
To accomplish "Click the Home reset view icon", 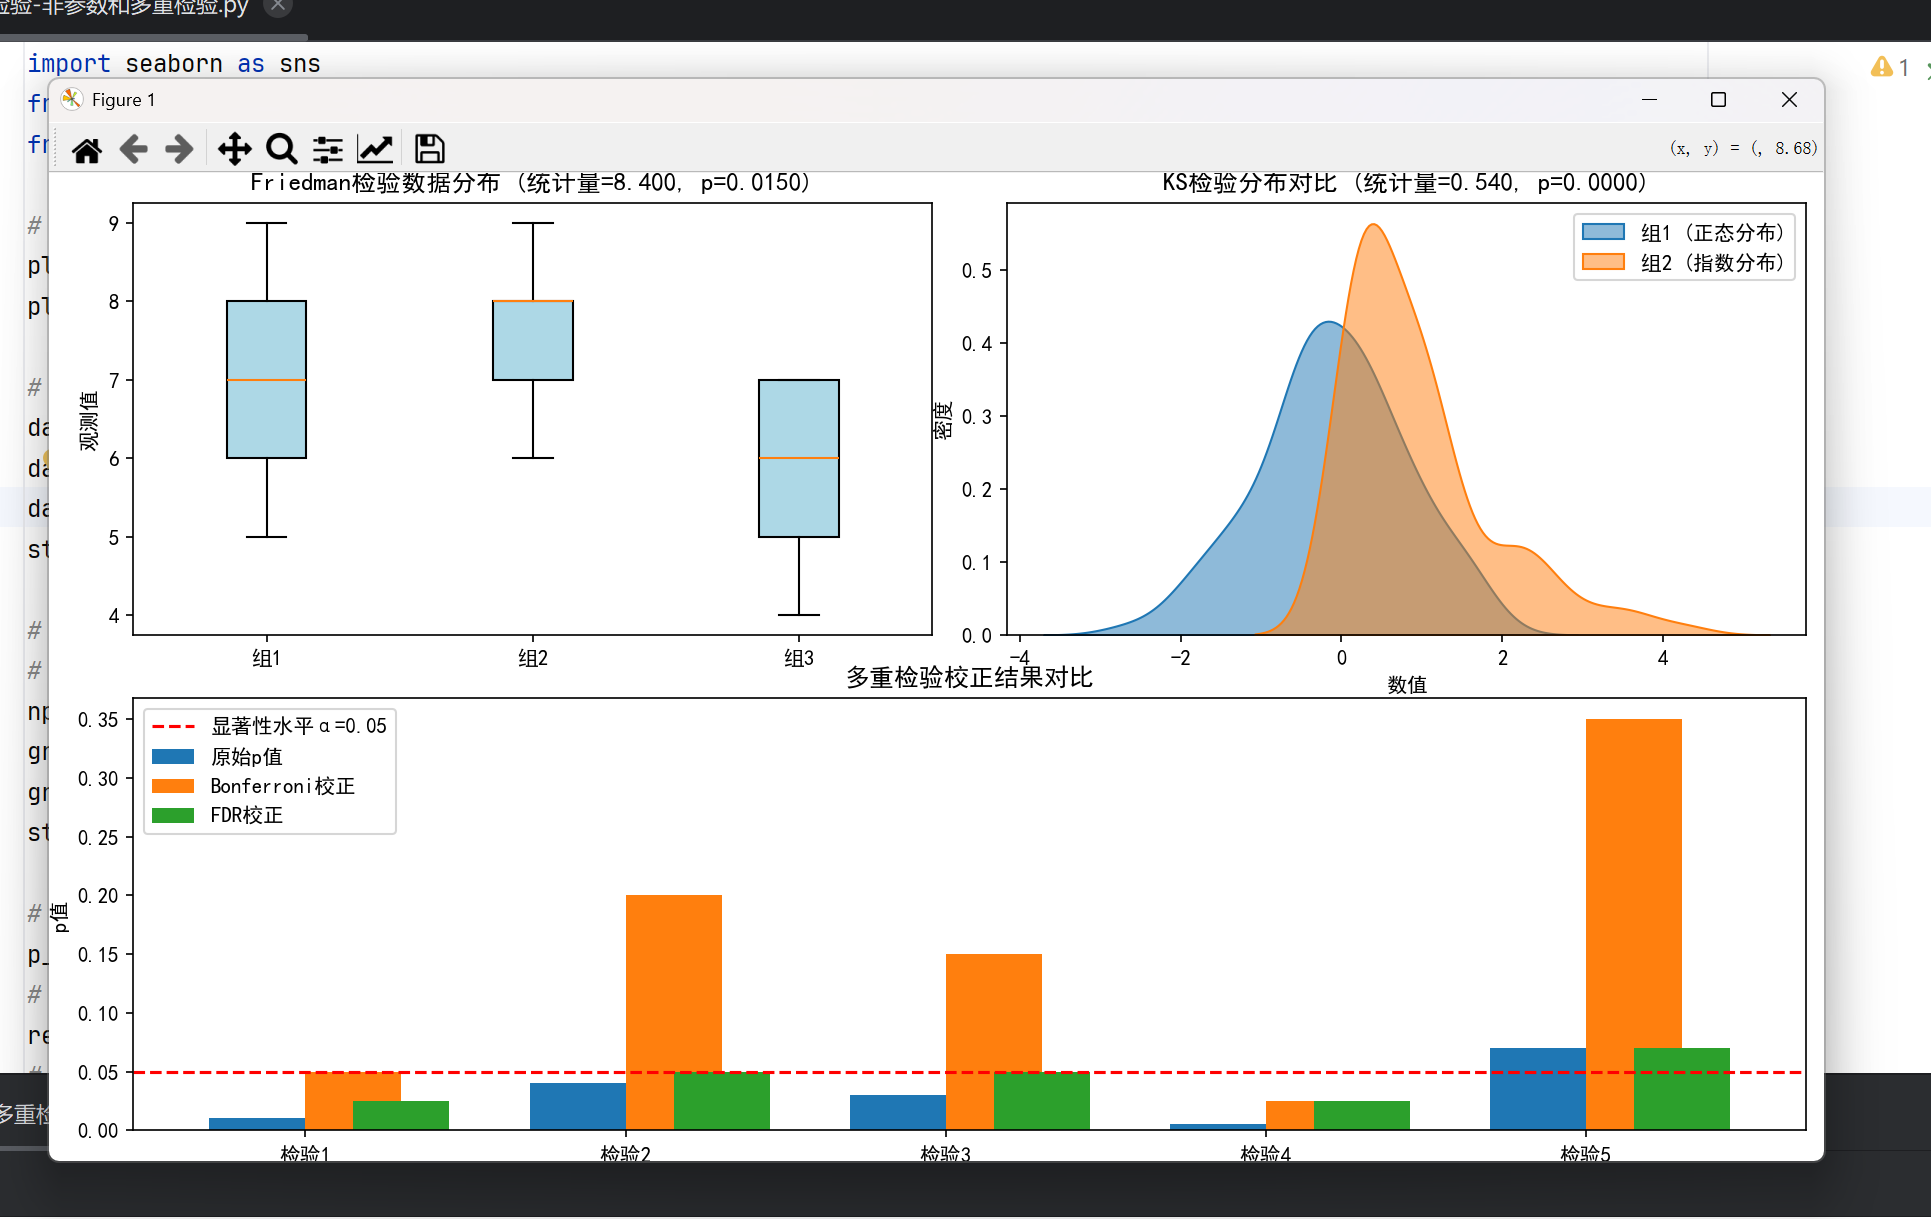I will (x=87, y=150).
